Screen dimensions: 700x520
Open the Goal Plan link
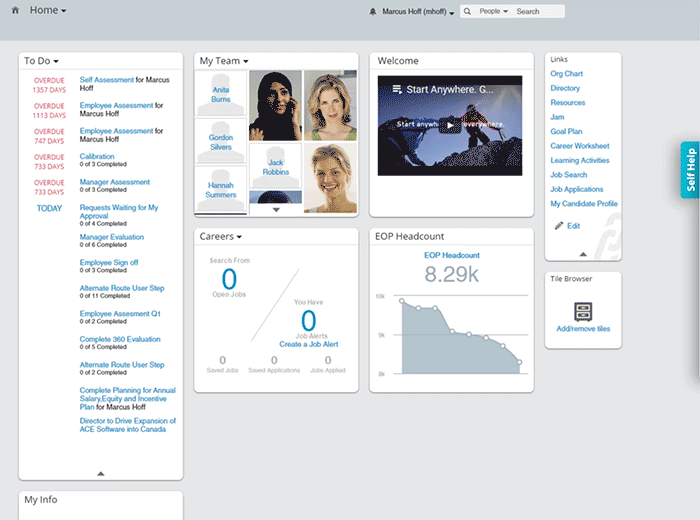click(566, 131)
